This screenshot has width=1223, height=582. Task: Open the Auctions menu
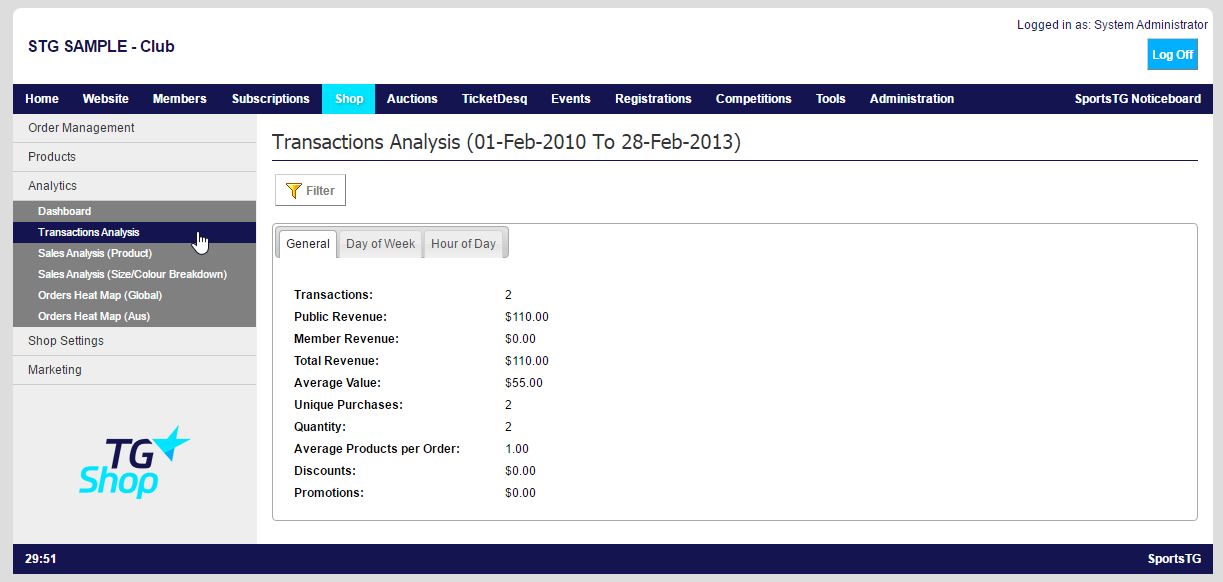(x=412, y=99)
